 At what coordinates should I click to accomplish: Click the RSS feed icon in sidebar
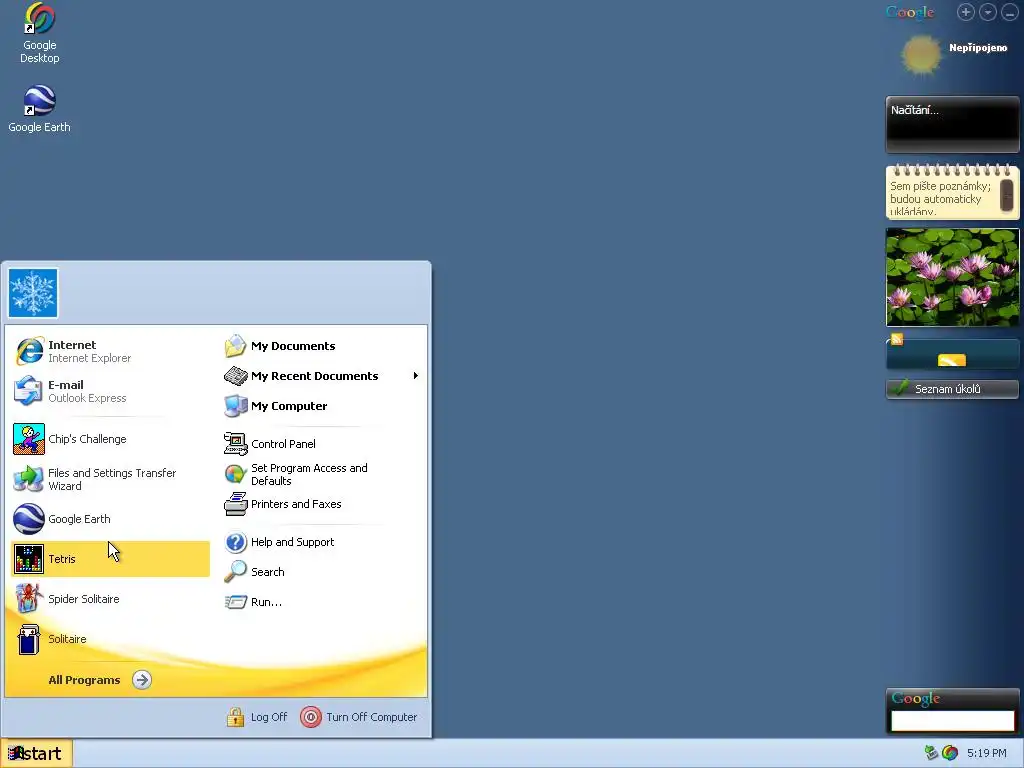(x=897, y=339)
